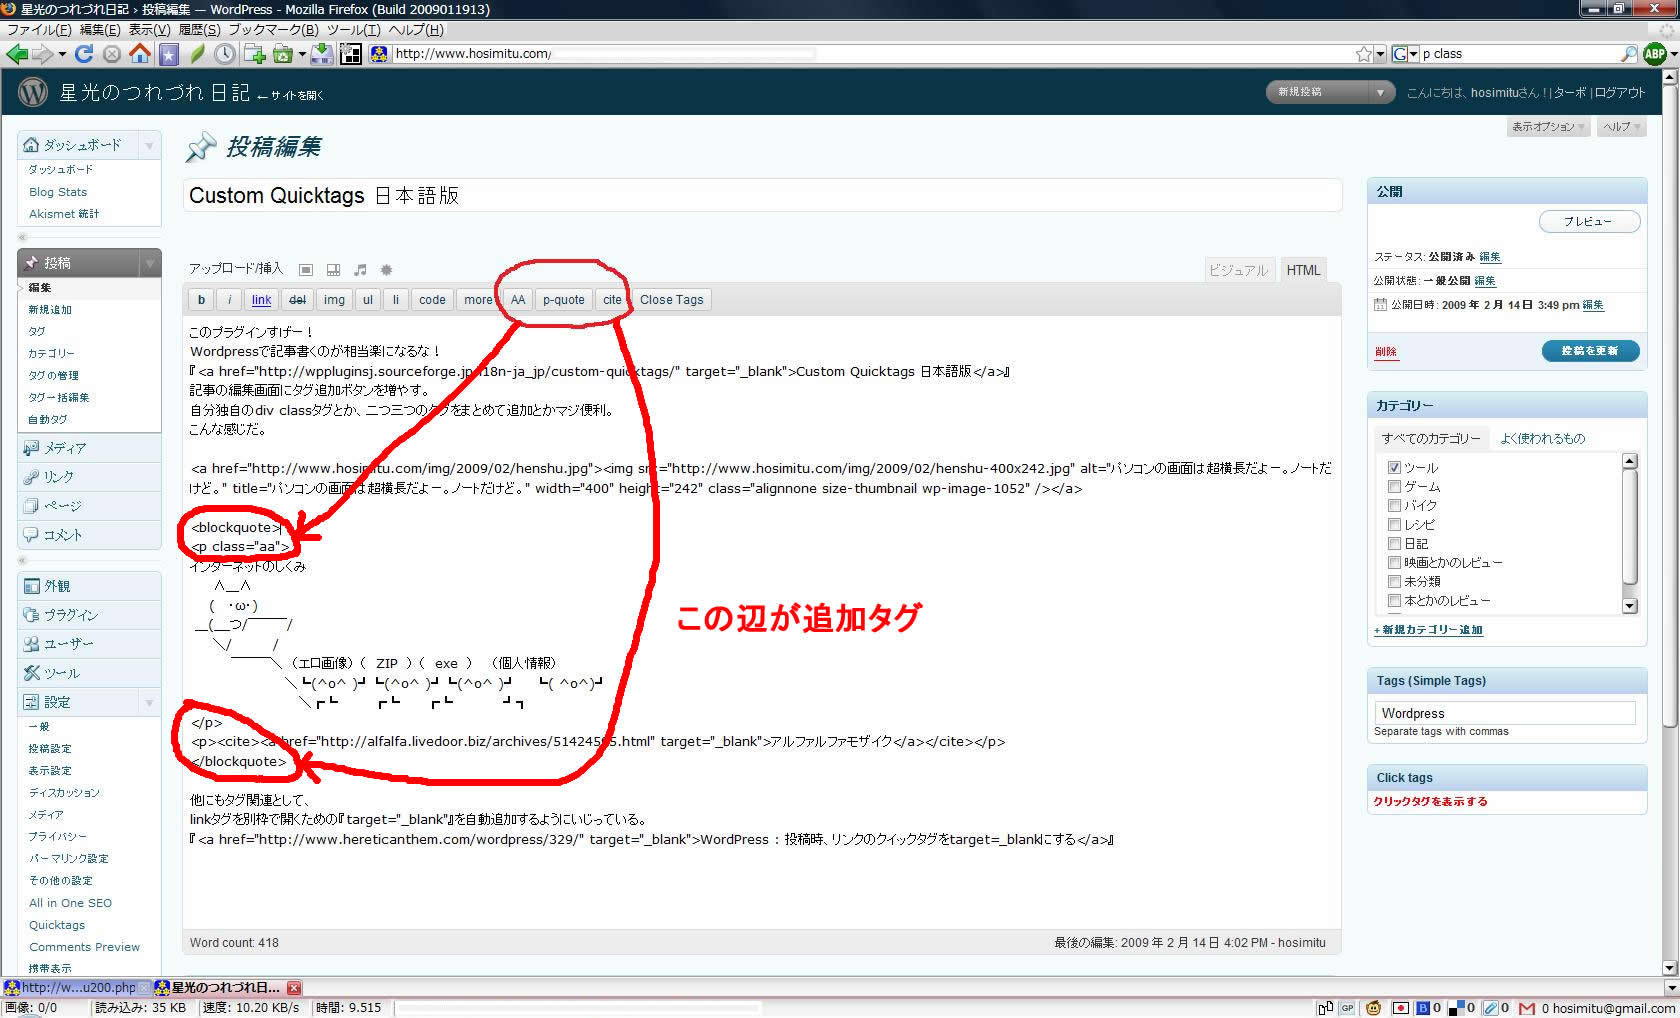This screenshot has height=1018, width=1680.
Task: Expand the ヘルプ panel
Action: pyautogui.click(x=1622, y=127)
